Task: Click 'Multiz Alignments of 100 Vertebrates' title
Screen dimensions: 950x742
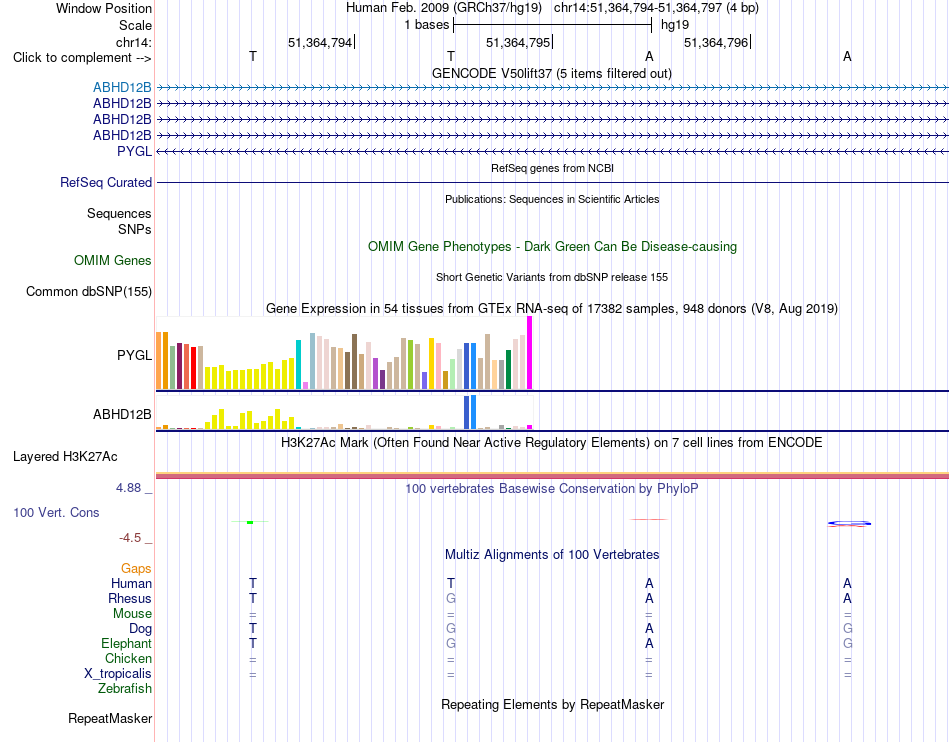Action: click(552, 554)
